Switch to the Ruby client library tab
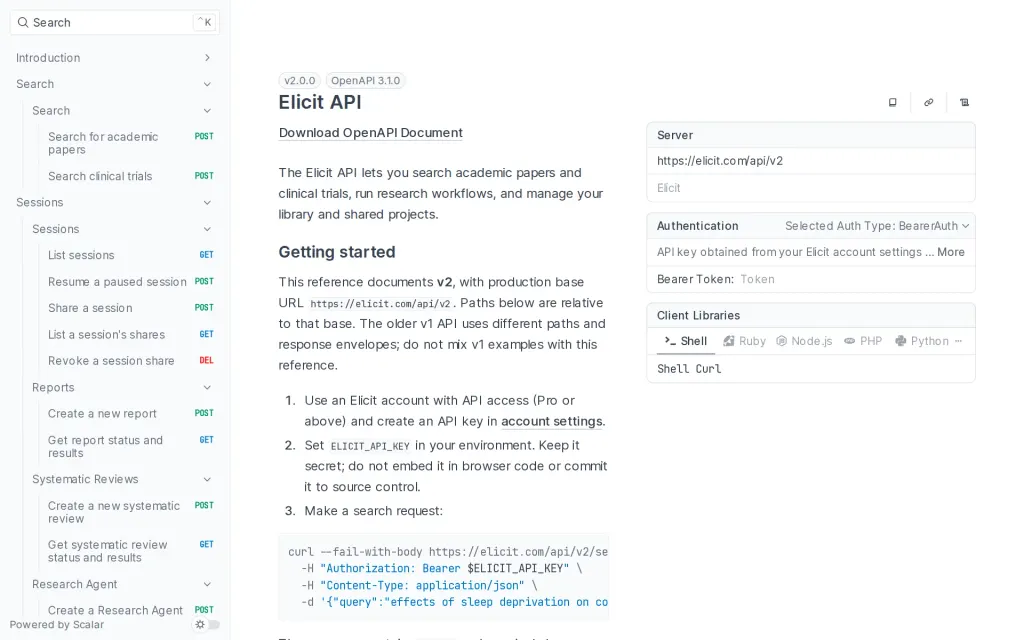 pos(744,341)
